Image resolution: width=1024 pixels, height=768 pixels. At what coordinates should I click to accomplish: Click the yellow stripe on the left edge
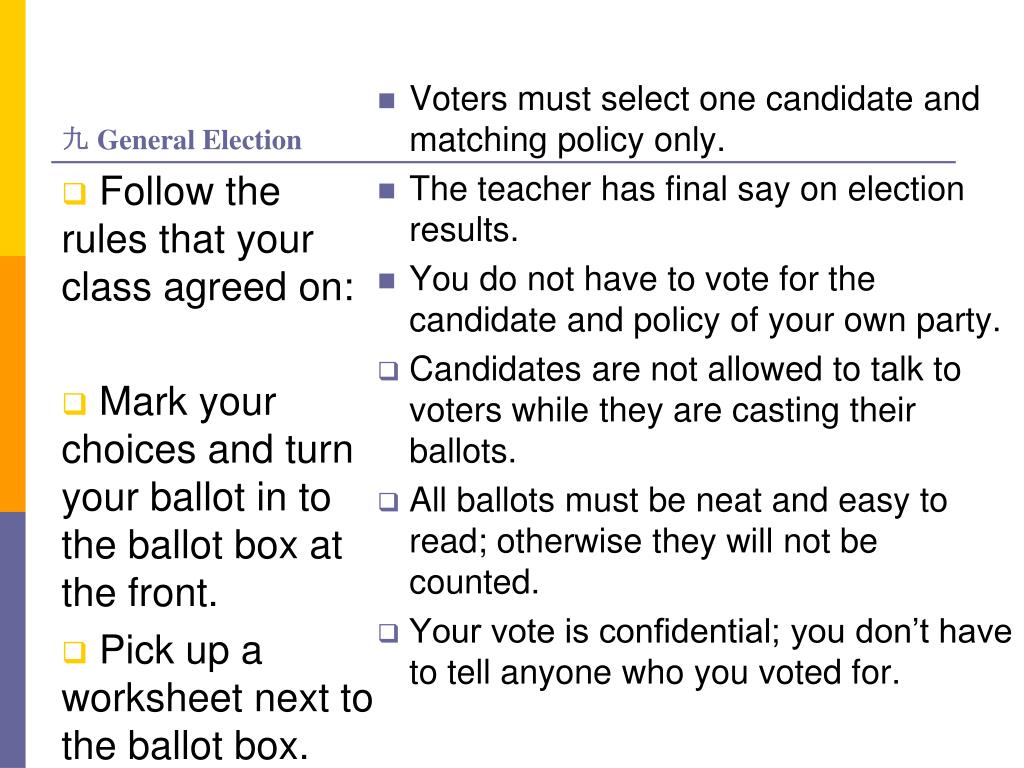12,128
